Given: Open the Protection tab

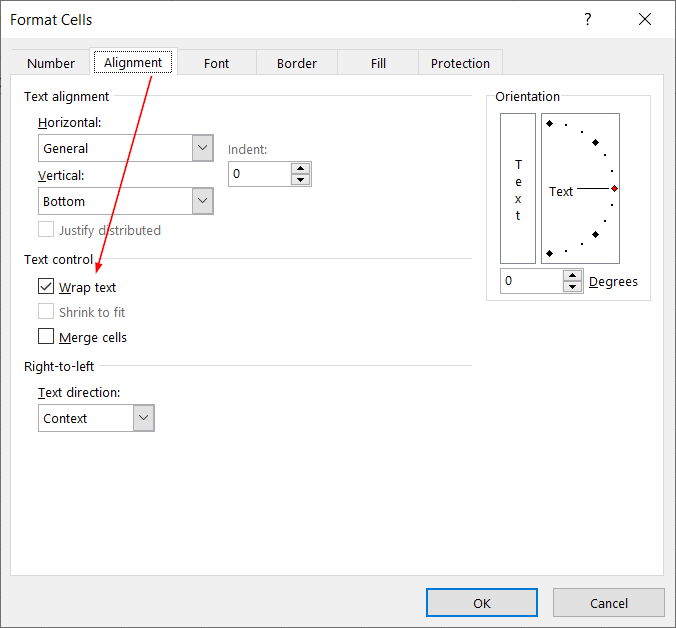Looking at the screenshot, I should [460, 63].
